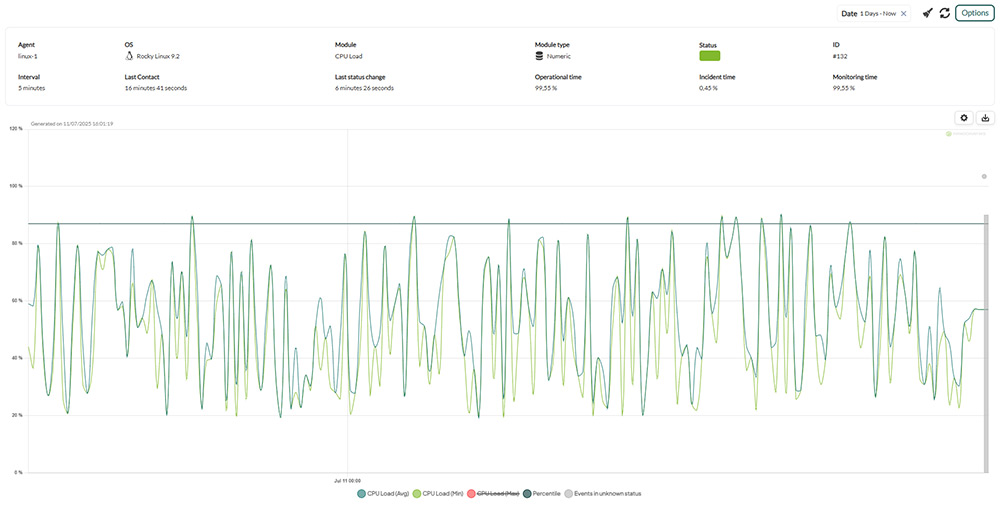
Task: Open chart settings gear icon
Action: (x=964, y=118)
